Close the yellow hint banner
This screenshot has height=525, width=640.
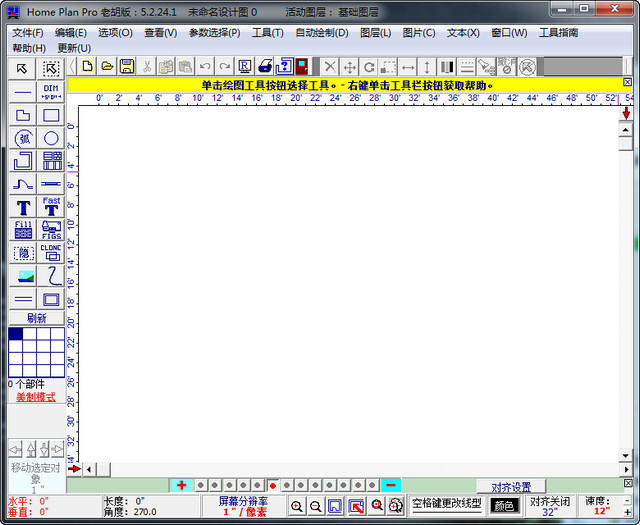point(628,82)
